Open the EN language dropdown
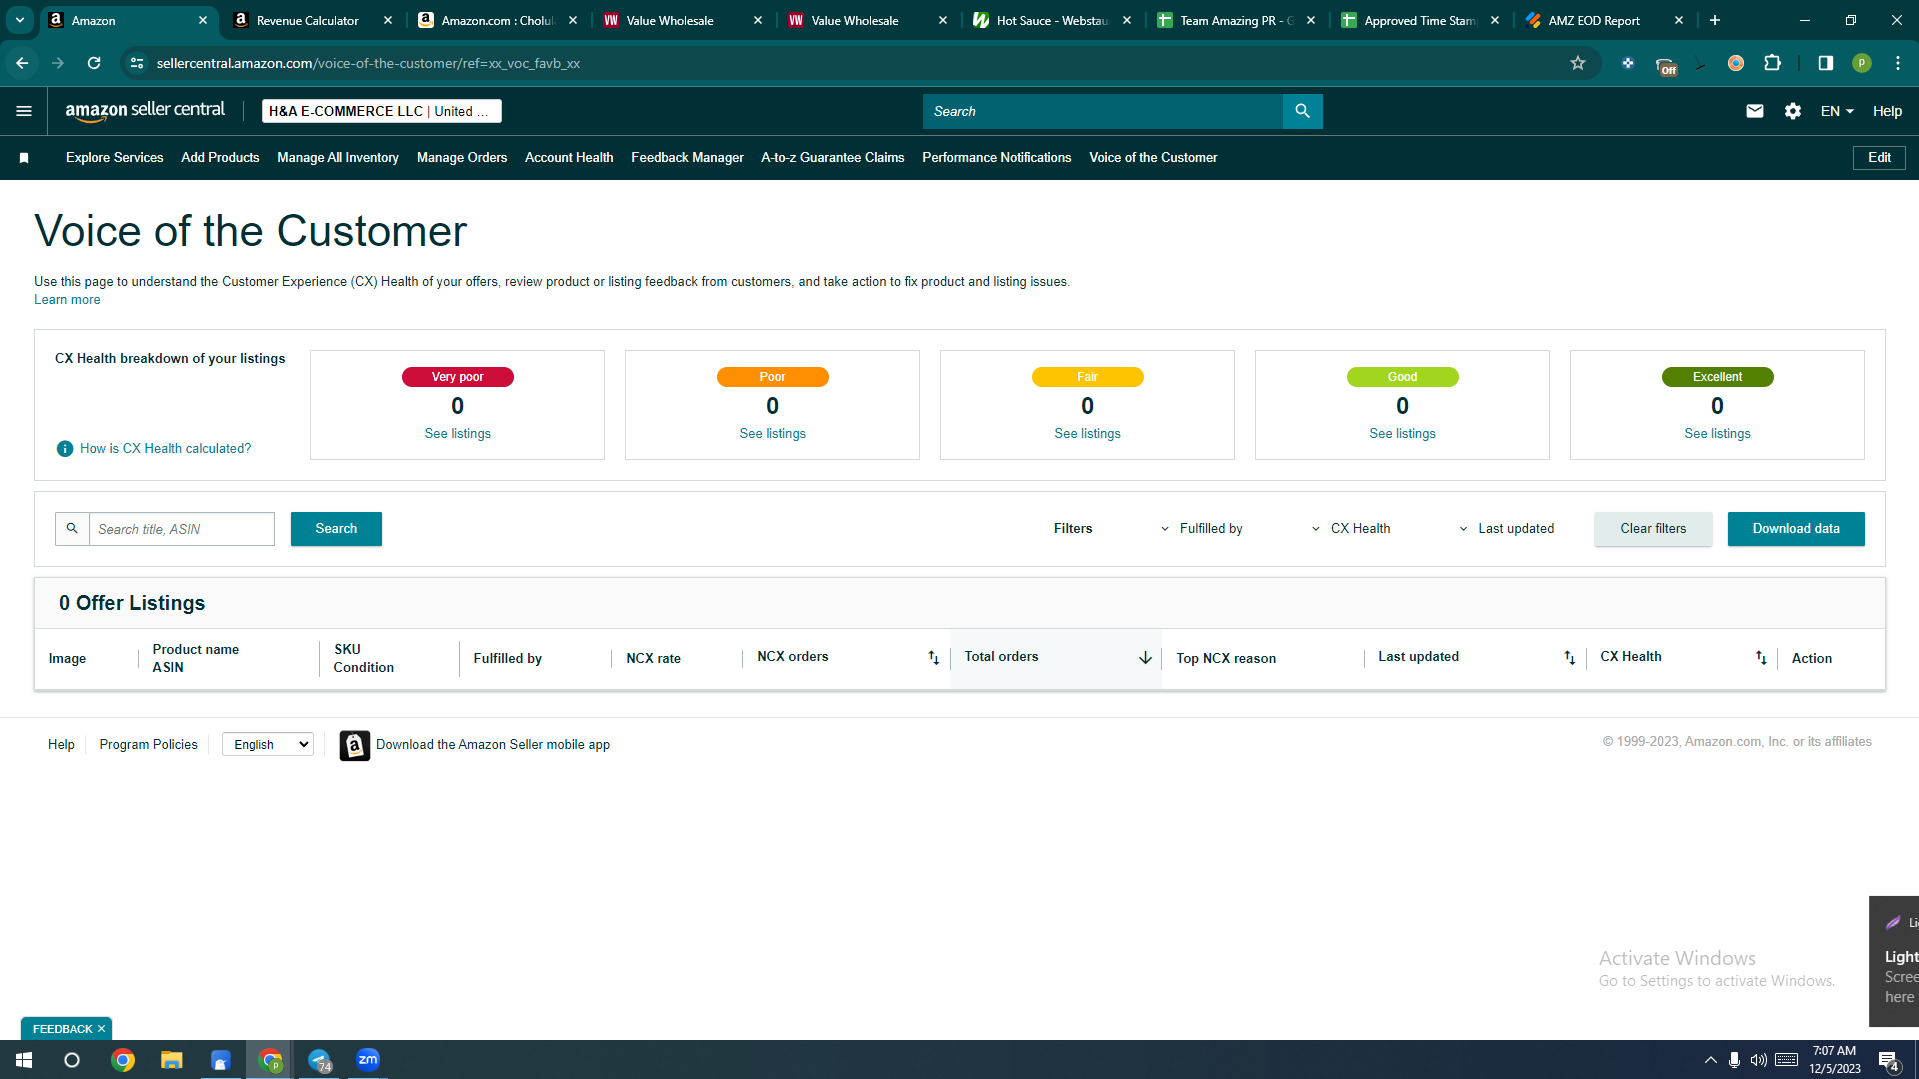Viewport: 1919px width, 1079px height. click(x=1837, y=111)
